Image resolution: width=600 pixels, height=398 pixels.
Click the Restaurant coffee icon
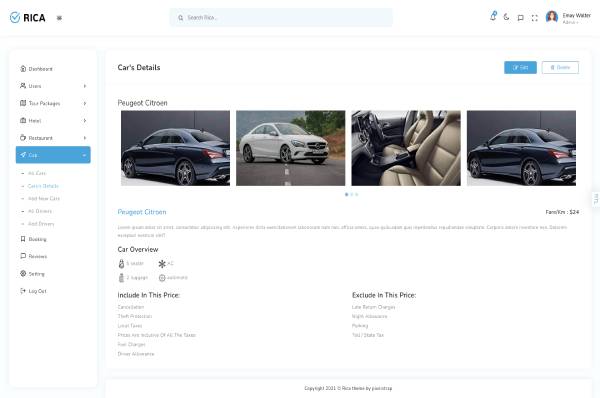(23, 137)
